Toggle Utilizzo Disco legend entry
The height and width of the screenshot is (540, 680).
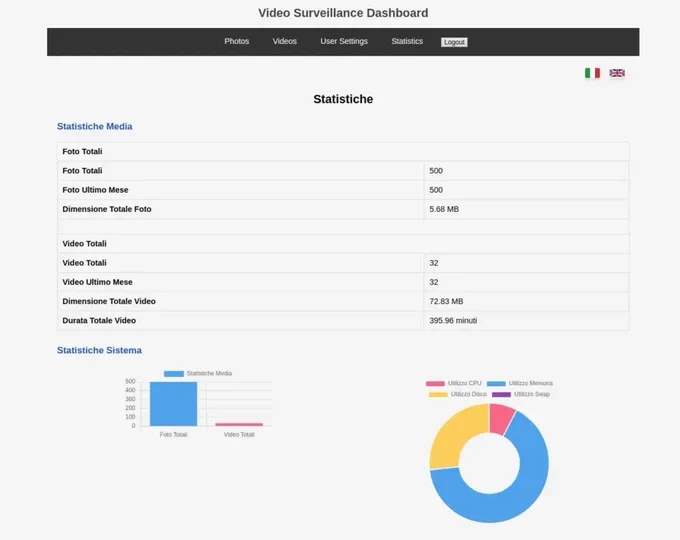tap(458, 394)
